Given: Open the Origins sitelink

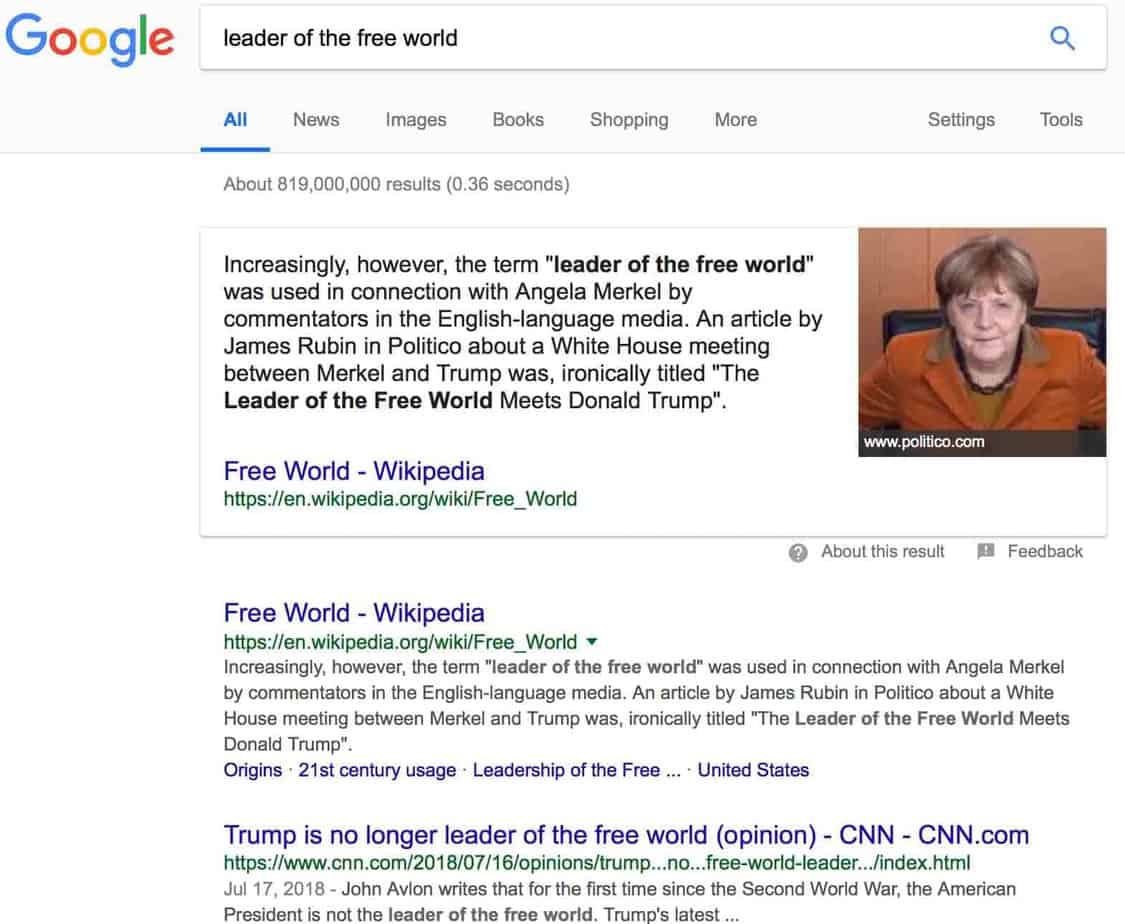Looking at the screenshot, I should 253,770.
